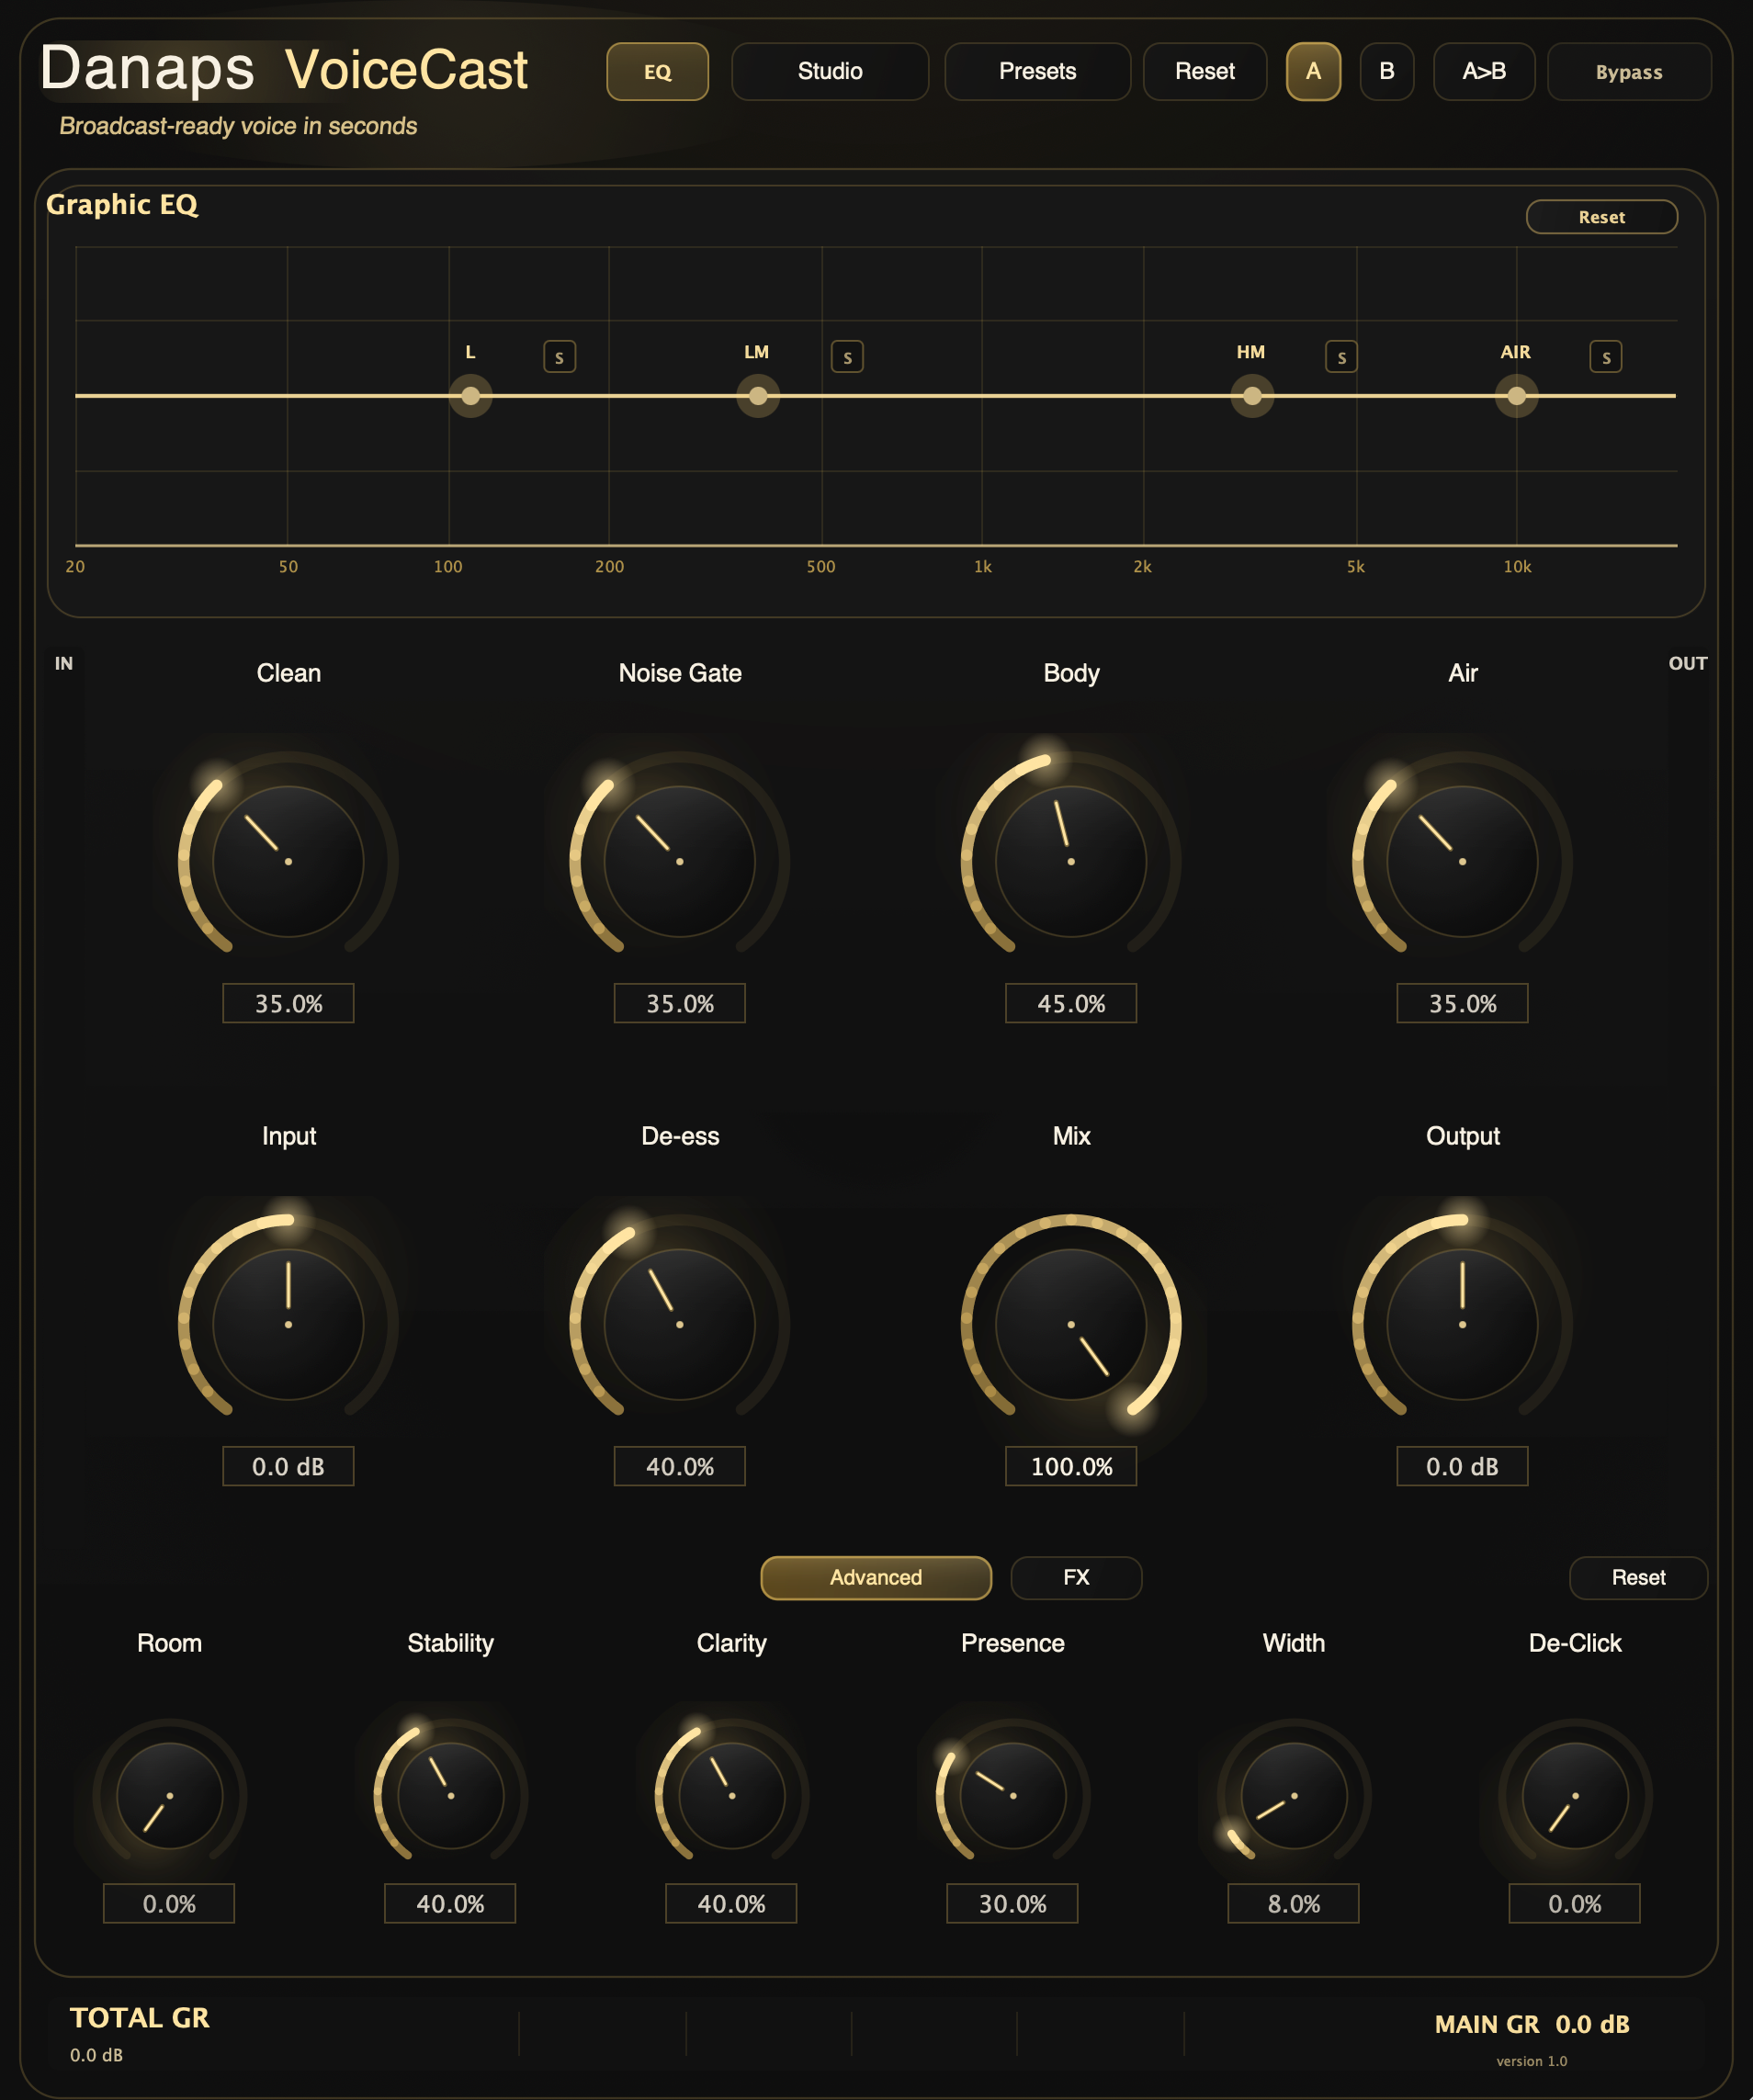Click the Presence value field 30.0%
This screenshot has width=1753, height=2100.
(x=1012, y=1903)
